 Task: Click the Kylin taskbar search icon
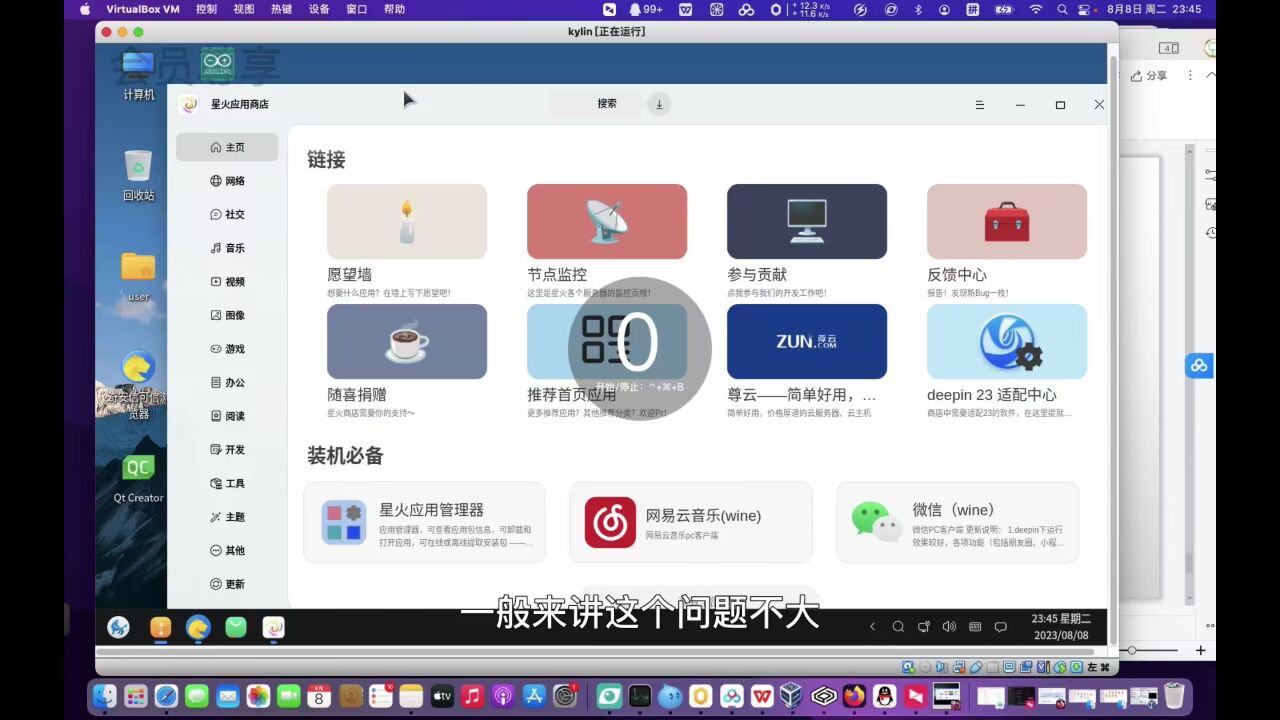tap(898, 627)
